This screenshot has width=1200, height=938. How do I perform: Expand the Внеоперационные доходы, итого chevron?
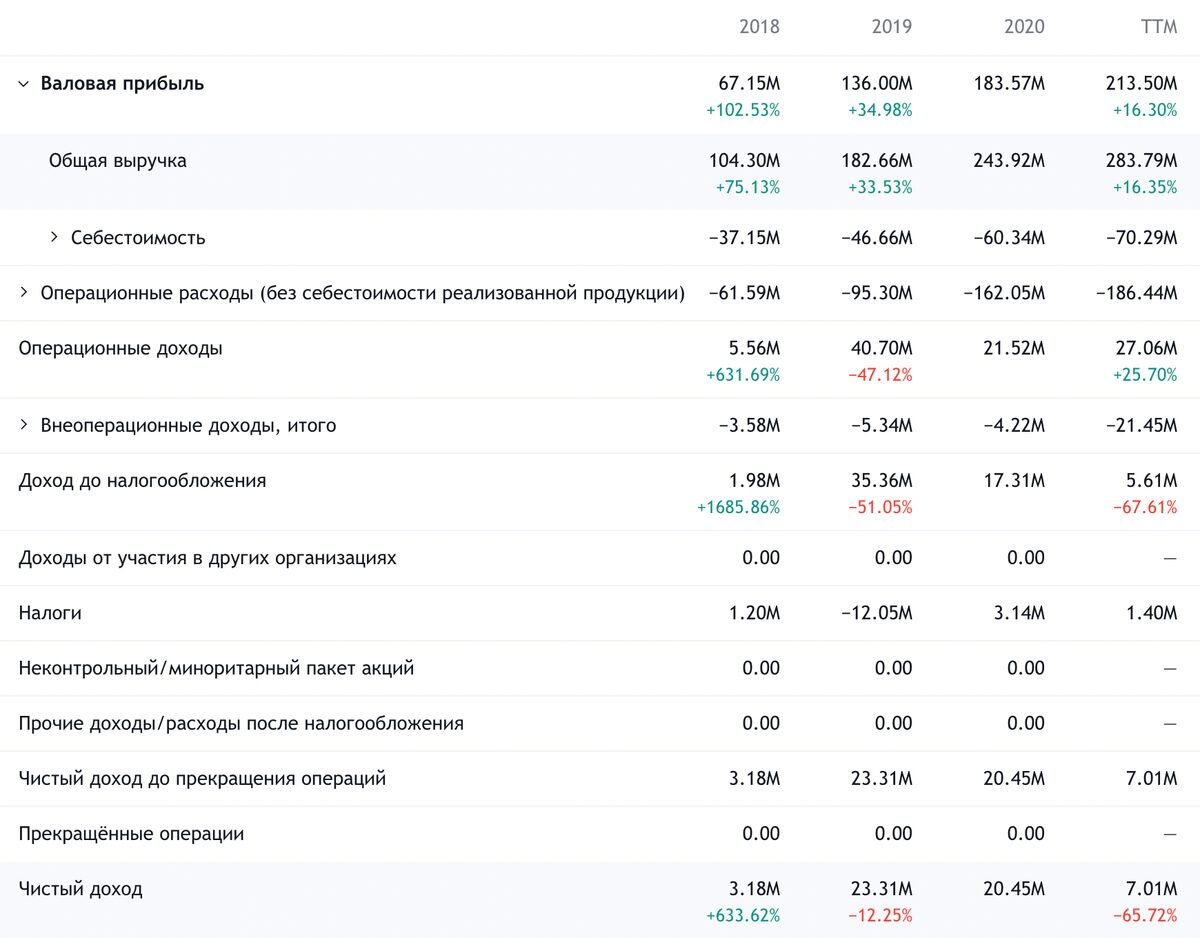tap(24, 425)
